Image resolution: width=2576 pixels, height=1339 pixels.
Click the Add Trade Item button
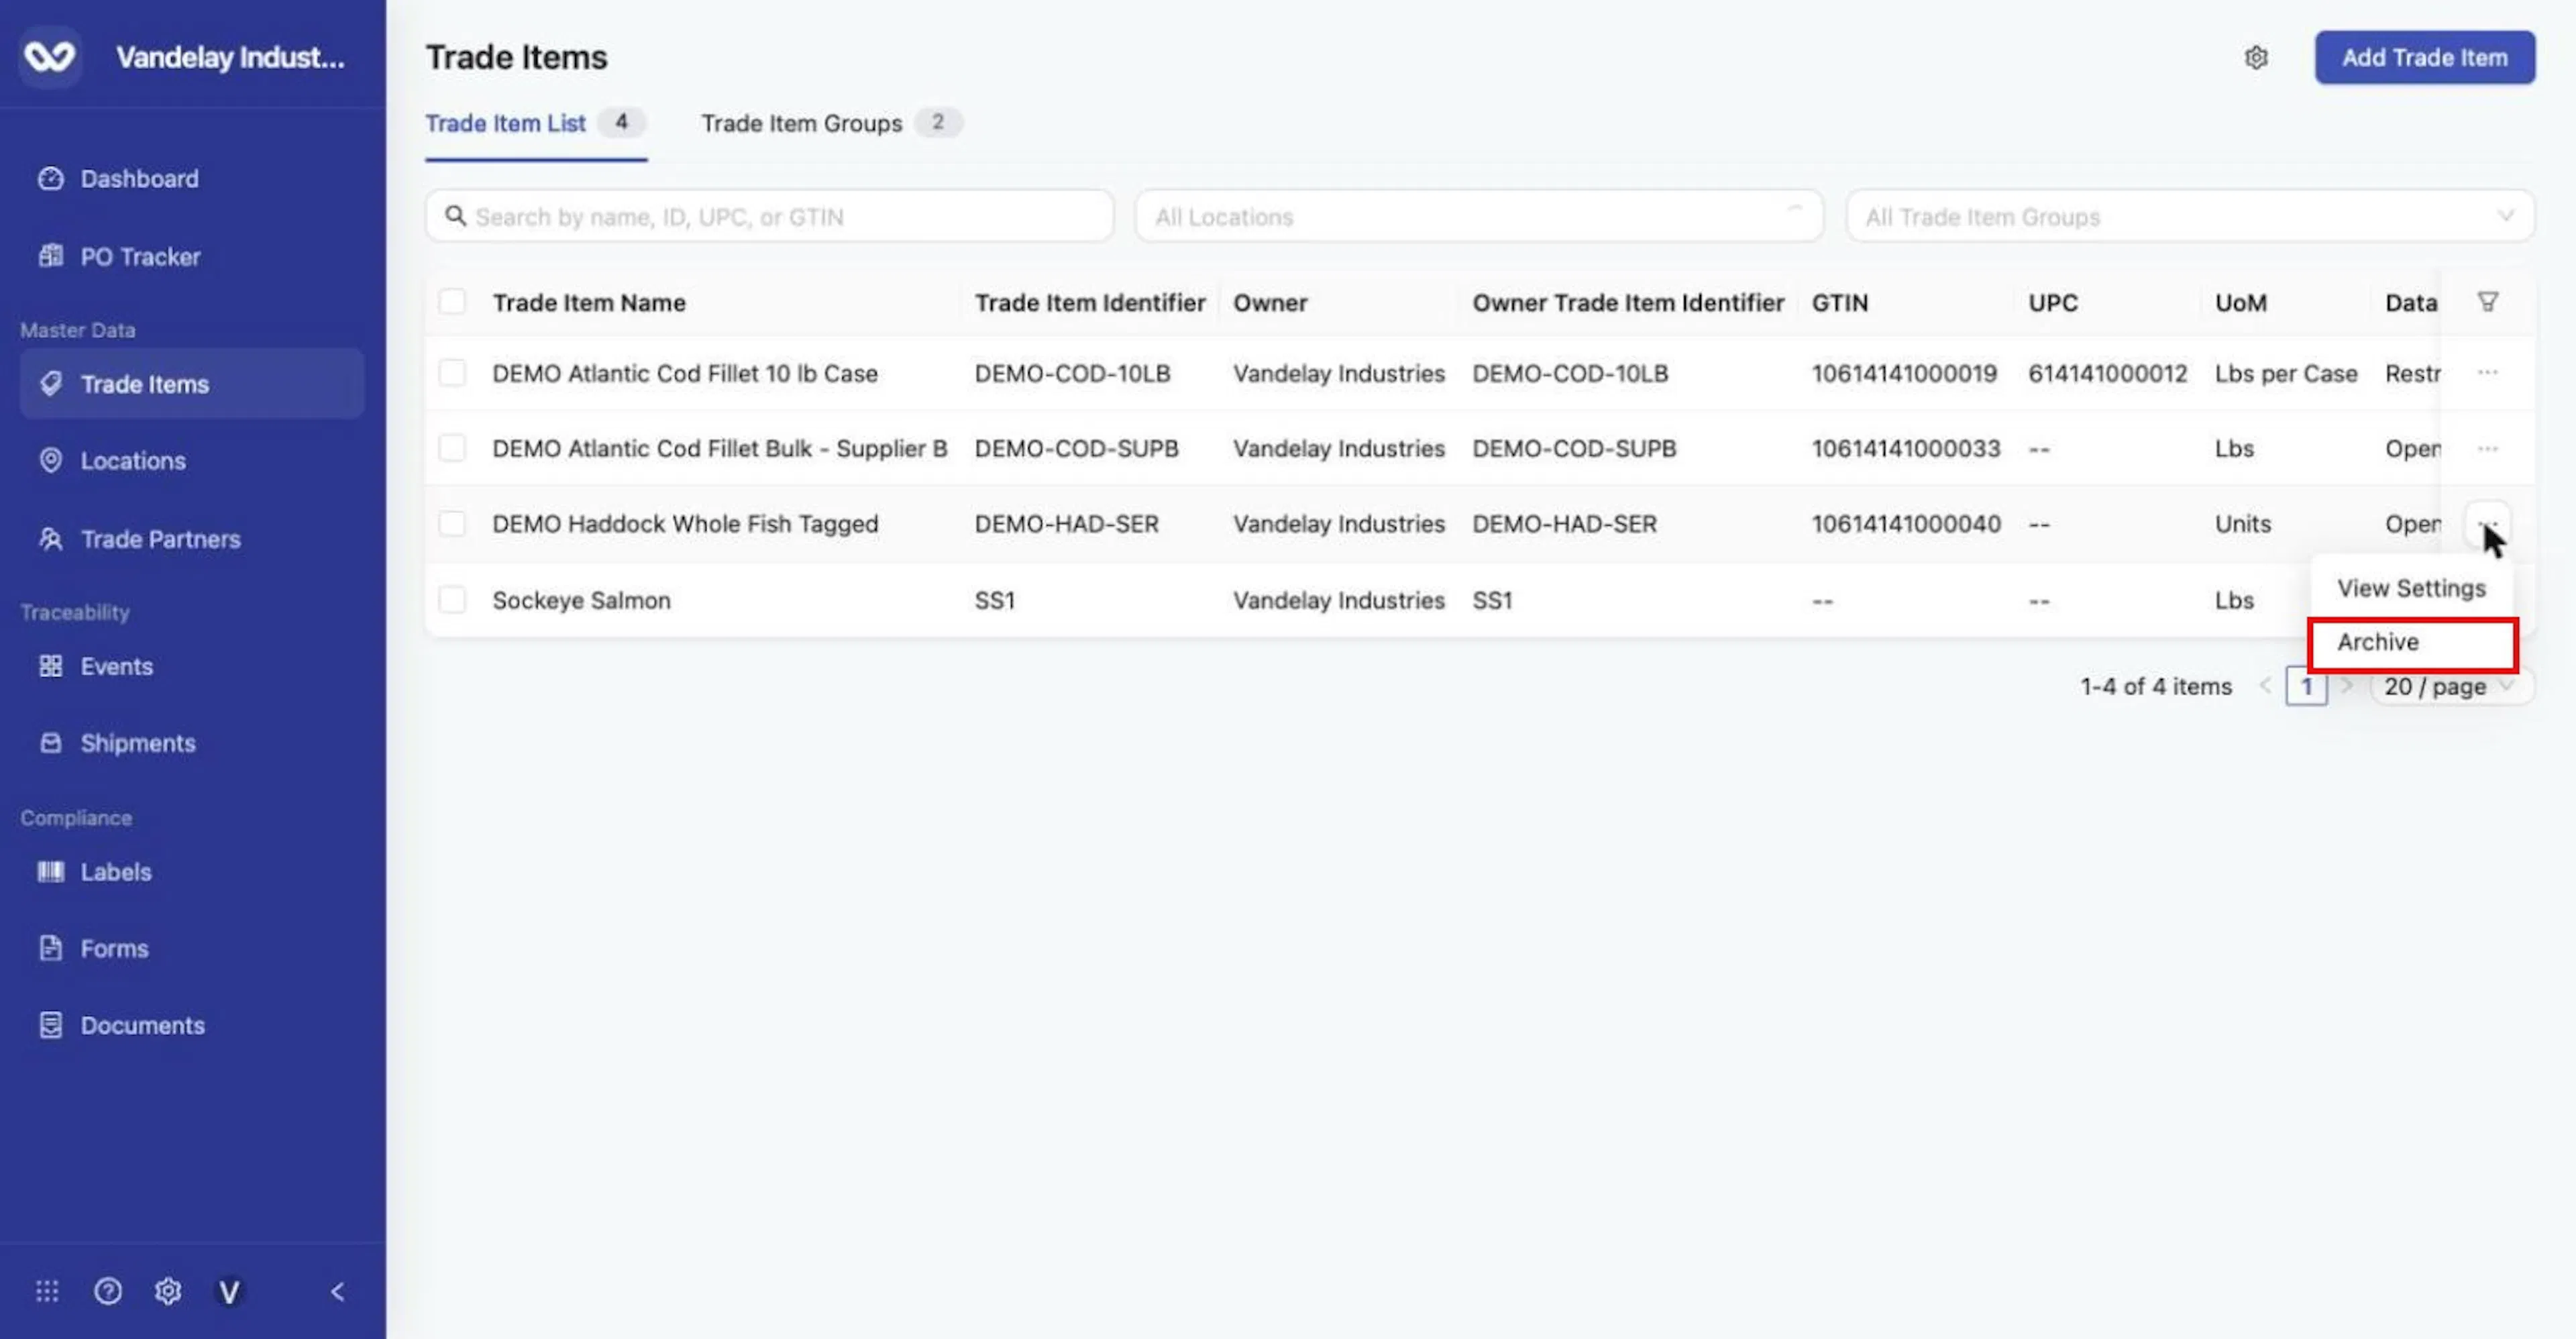[2424, 58]
